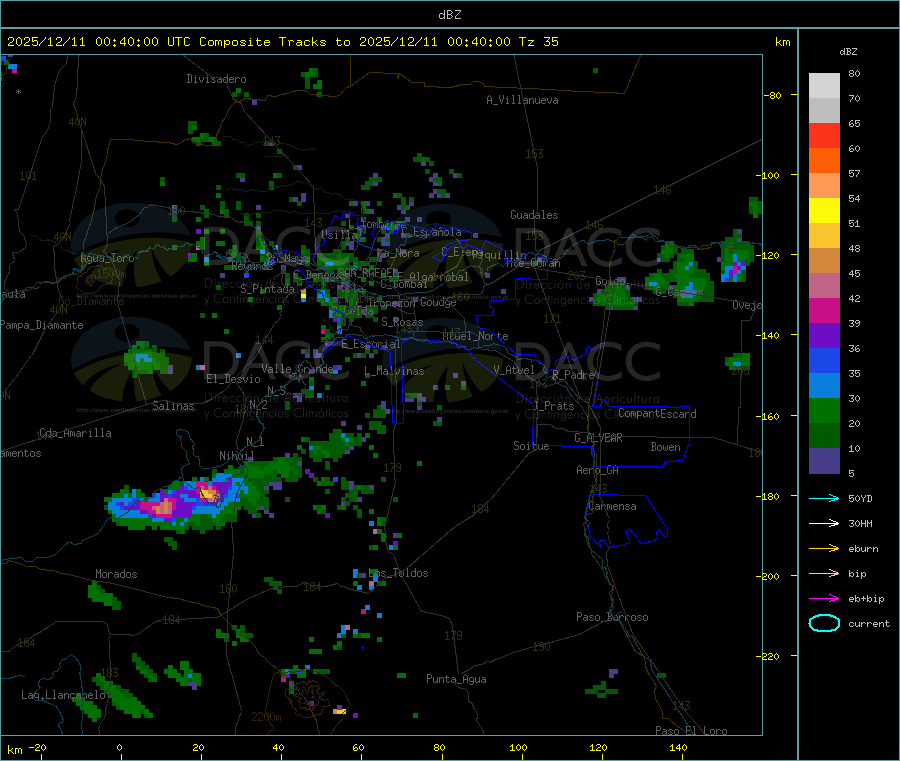Click the intense magenta storm cell southwest of Nihuil
The height and width of the screenshot is (761, 900).
pyautogui.click(x=160, y=508)
